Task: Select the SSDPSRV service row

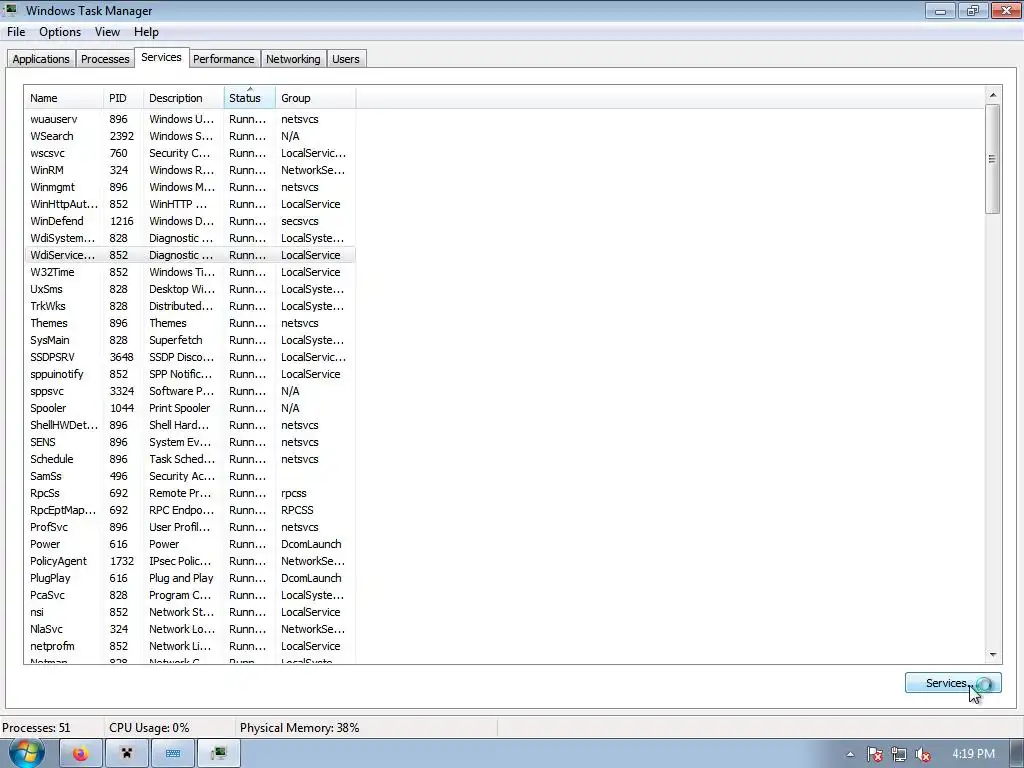Action: tap(190, 357)
